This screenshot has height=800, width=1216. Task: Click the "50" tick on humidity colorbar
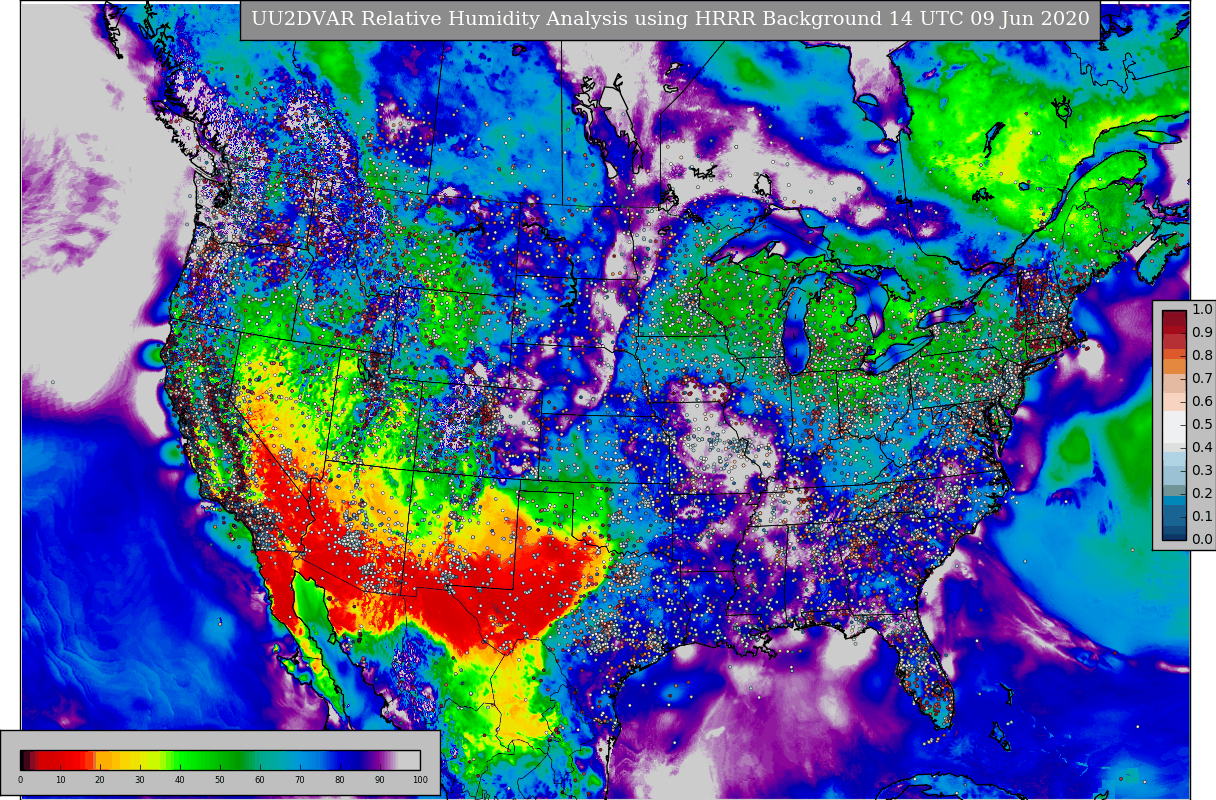(220, 780)
